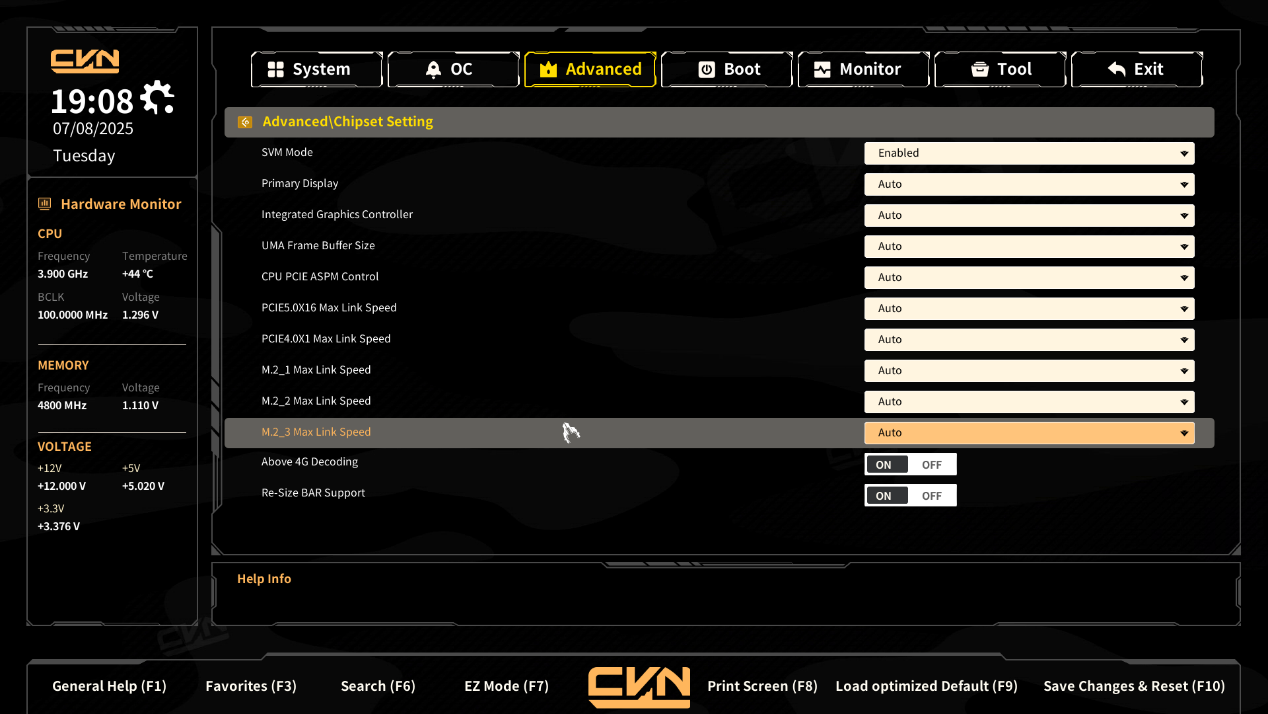The height and width of the screenshot is (714, 1268).
Task: Open the Exit tab
Action: click(1137, 69)
